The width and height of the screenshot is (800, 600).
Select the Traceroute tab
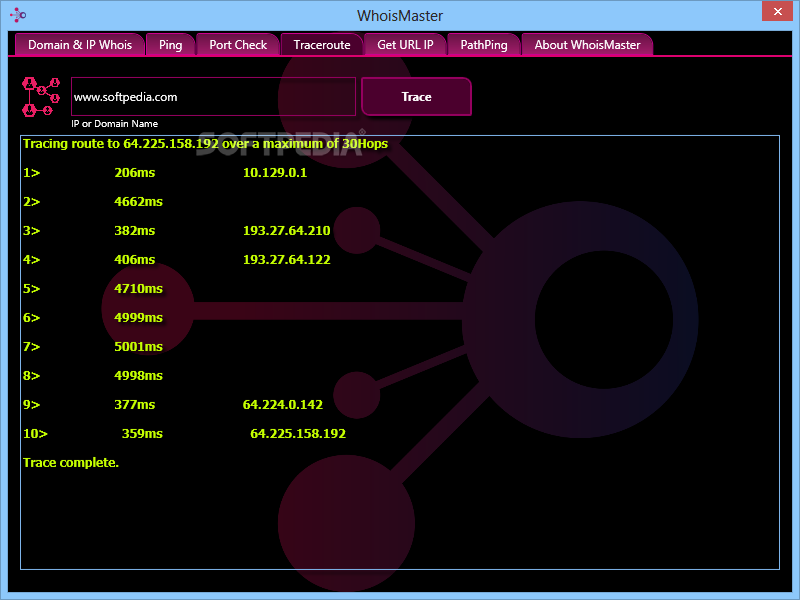point(322,45)
